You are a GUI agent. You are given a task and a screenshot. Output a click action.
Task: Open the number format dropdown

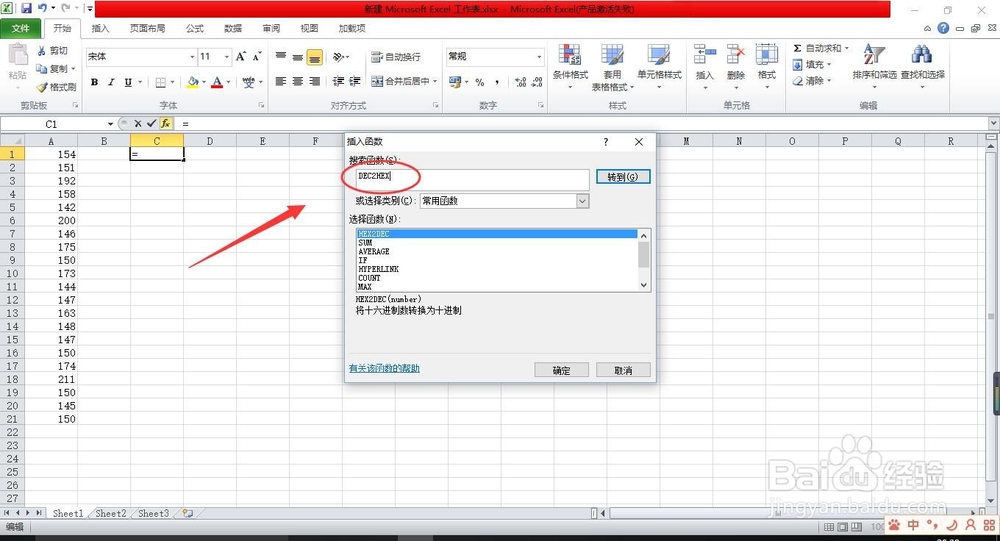(x=539, y=57)
